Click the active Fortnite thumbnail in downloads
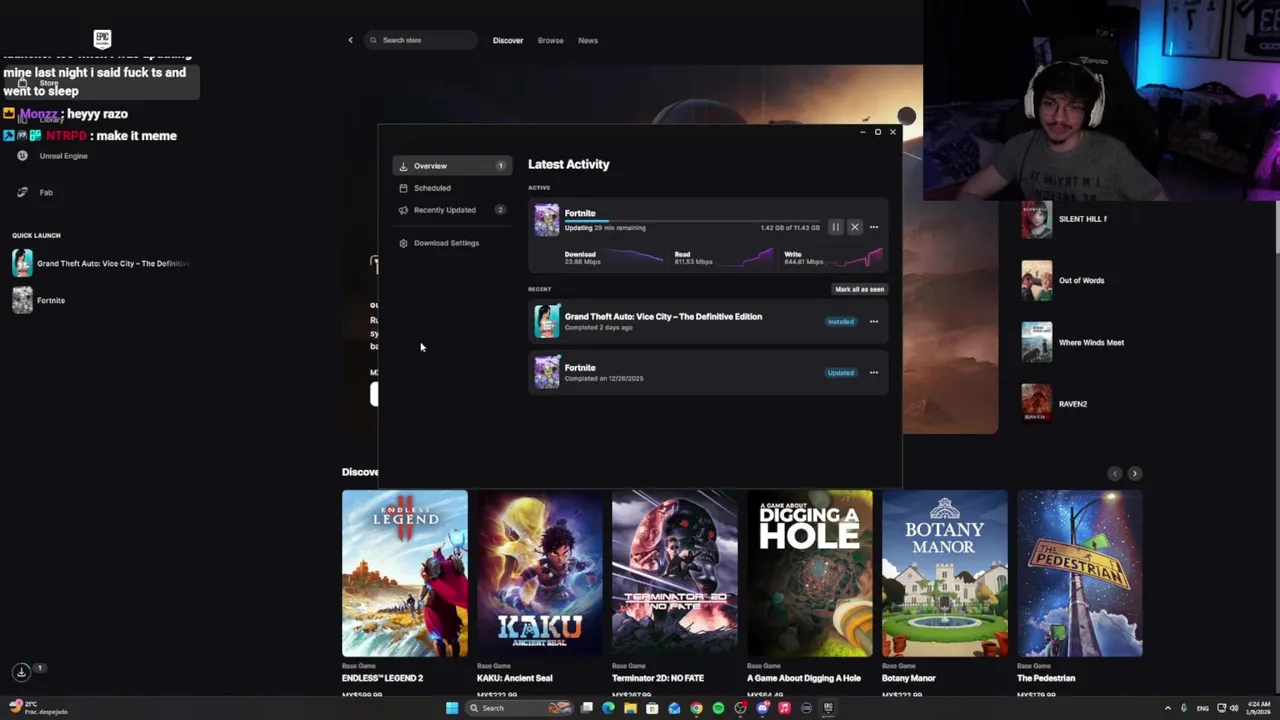Image resolution: width=1280 pixels, height=720 pixels. tap(547, 220)
